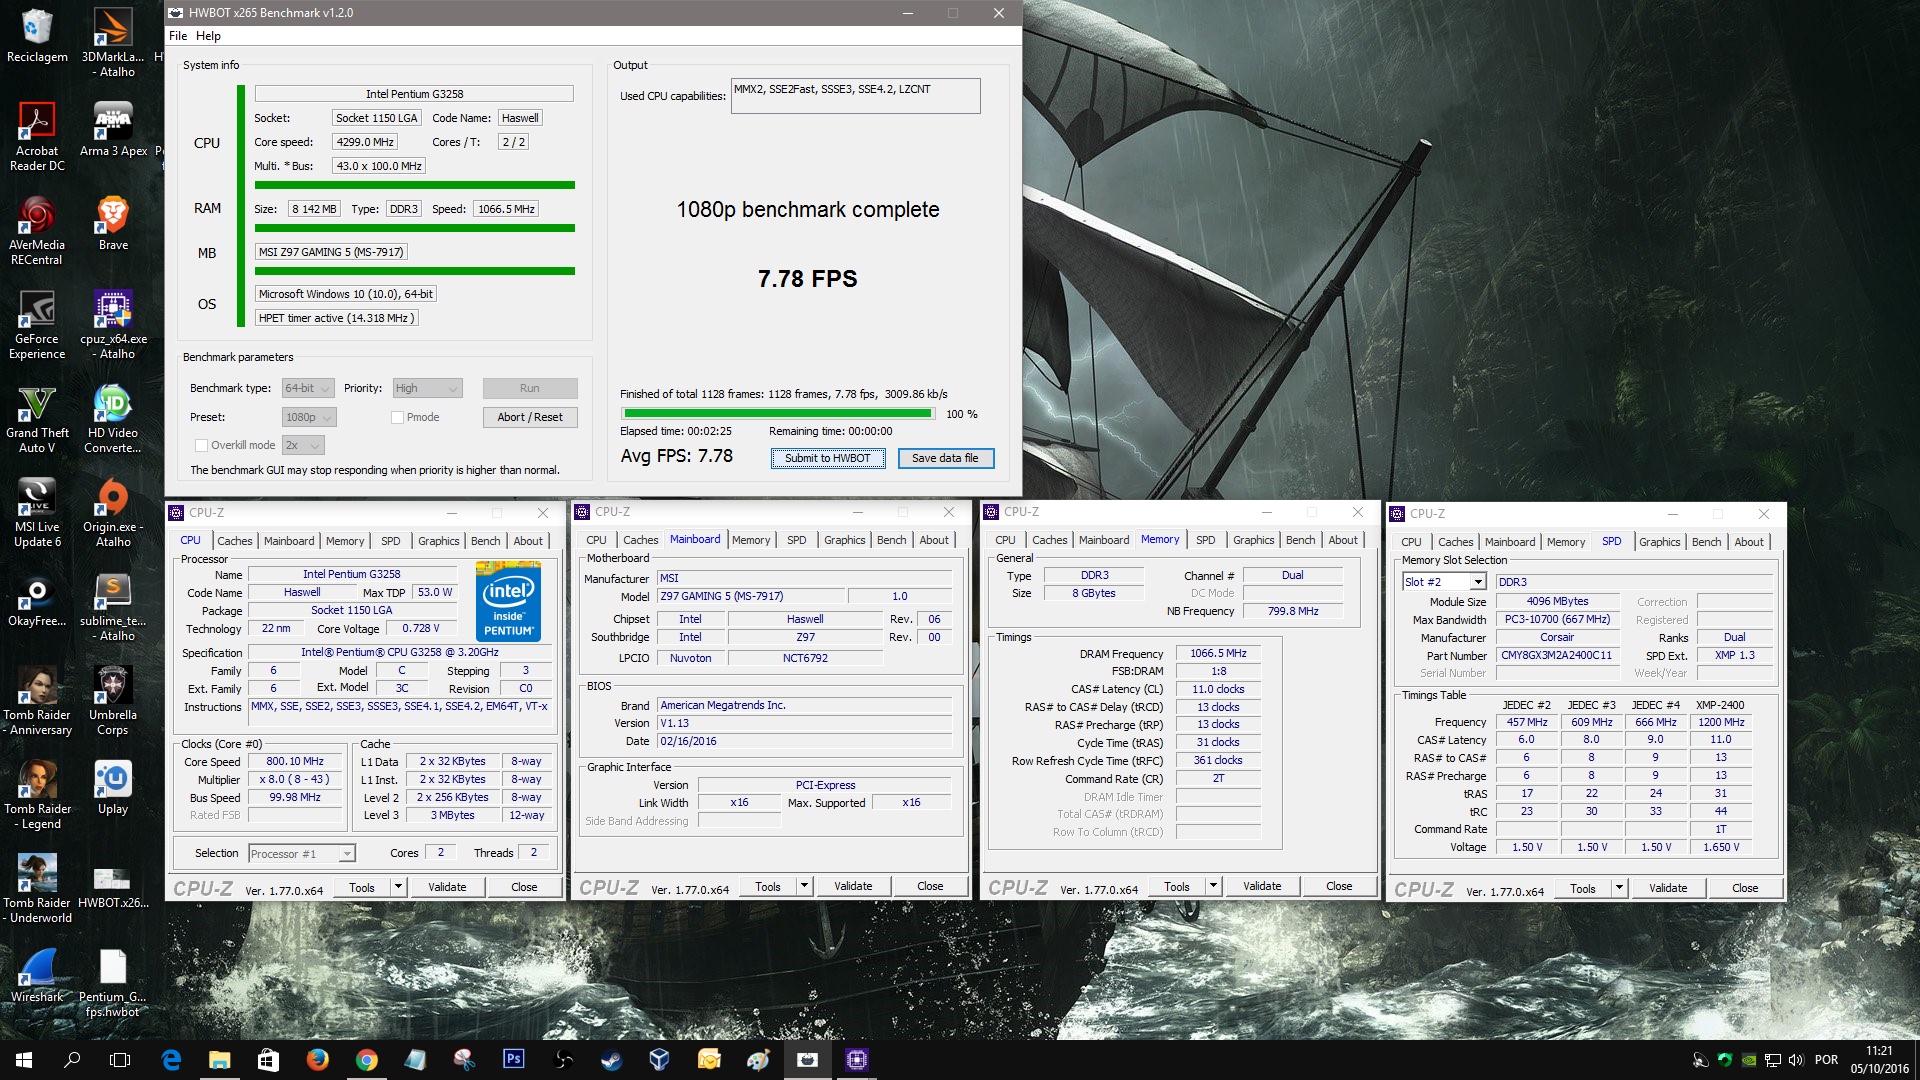Viewport: 1920px width, 1080px height.
Task: Open the File menu in HWBOT x265
Action: pyautogui.click(x=178, y=36)
